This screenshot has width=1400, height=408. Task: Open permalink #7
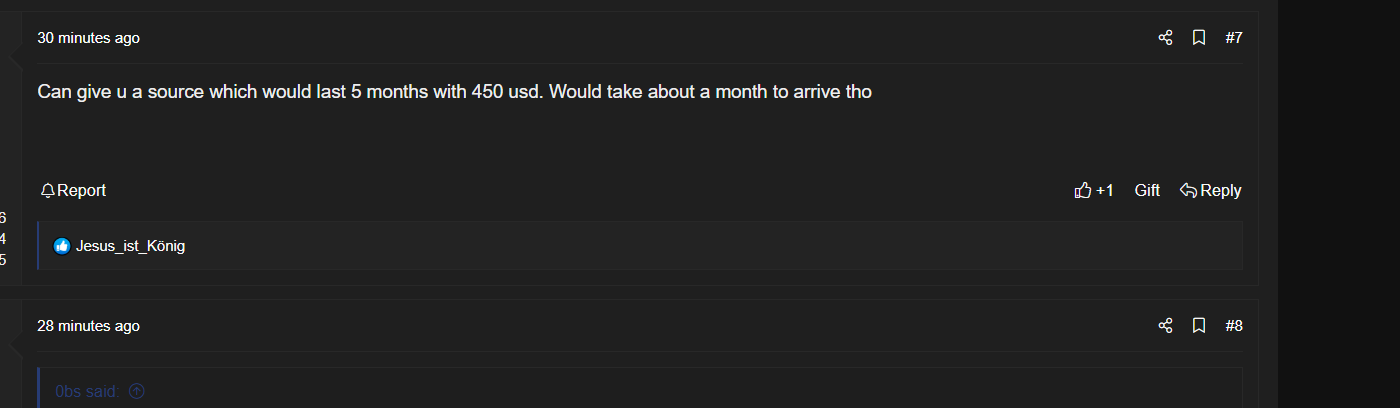(x=1234, y=38)
